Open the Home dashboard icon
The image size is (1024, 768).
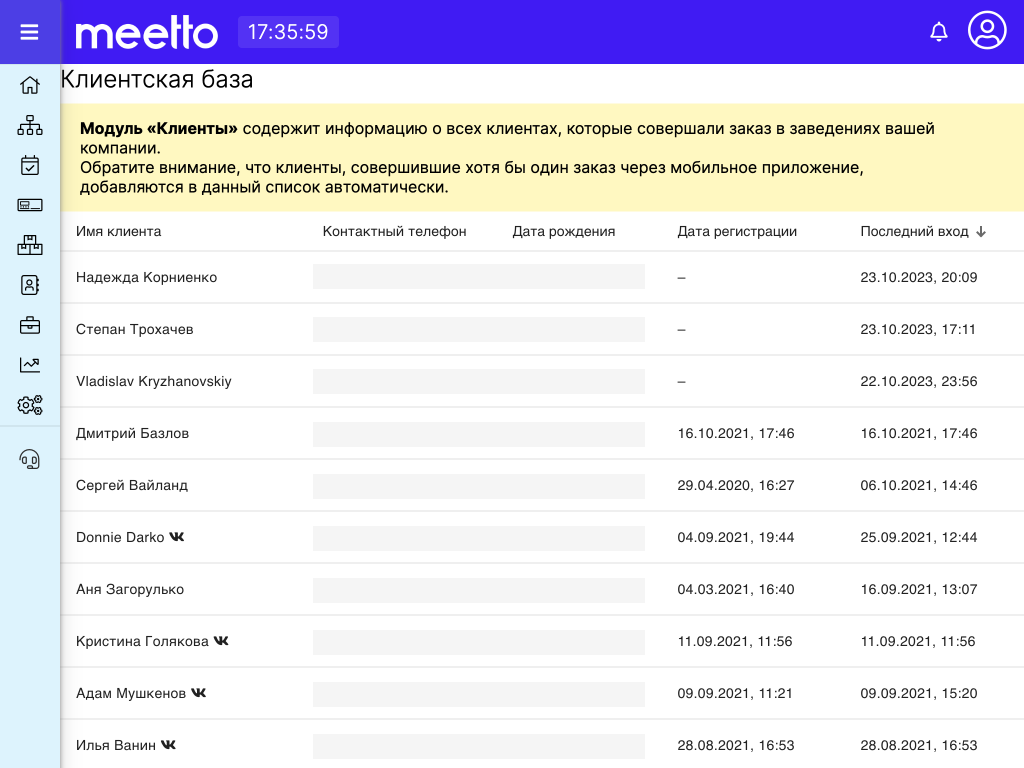30,85
